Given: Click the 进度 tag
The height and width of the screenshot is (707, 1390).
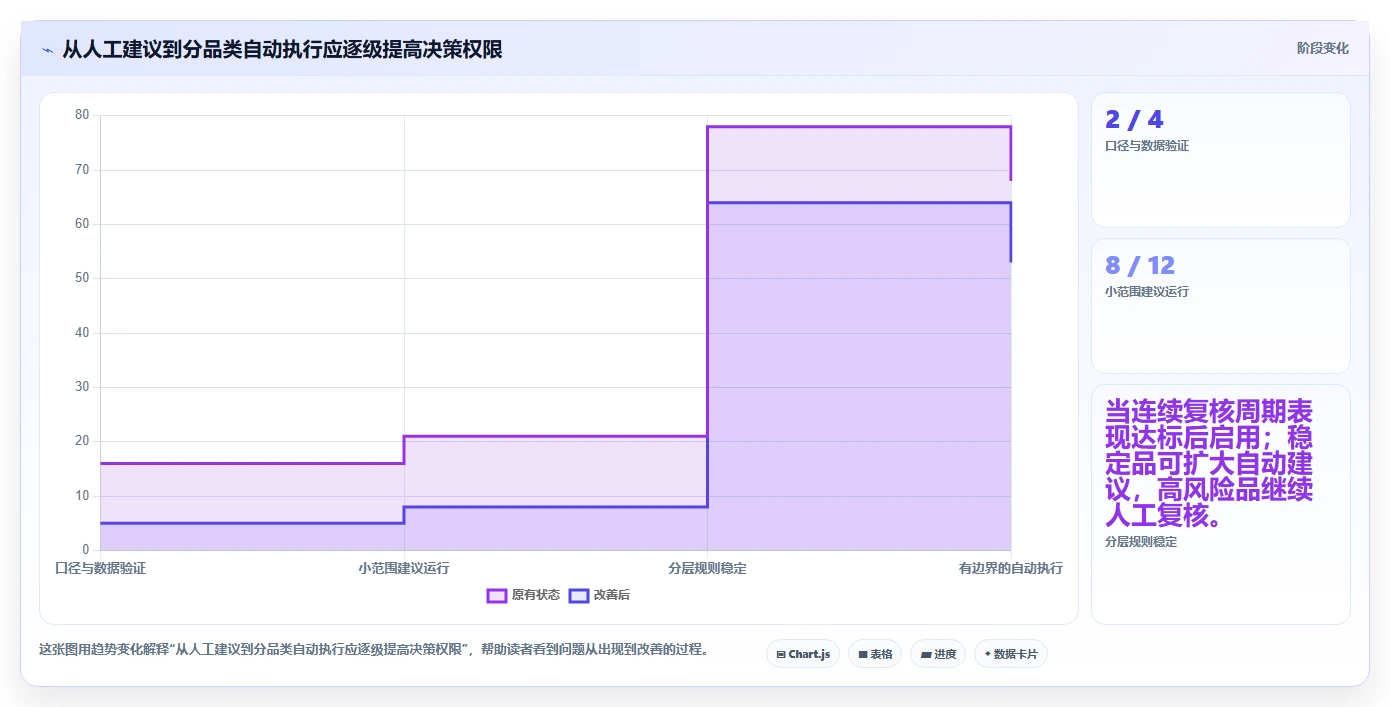Looking at the screenshot, I should [x=938, y=654].
